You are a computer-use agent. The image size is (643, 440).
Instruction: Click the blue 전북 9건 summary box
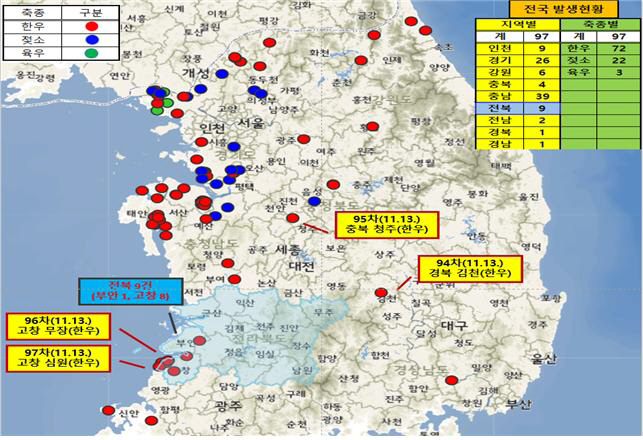[x=130, y=291]
